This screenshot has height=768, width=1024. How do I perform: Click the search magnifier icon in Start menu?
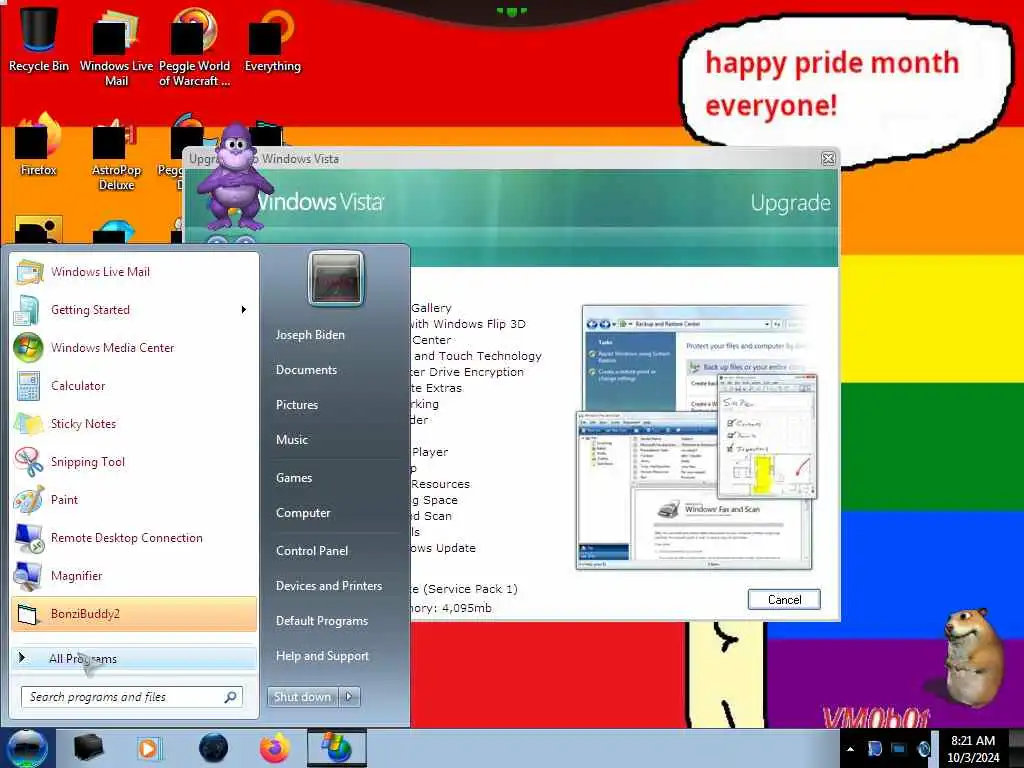click(231, 697)
